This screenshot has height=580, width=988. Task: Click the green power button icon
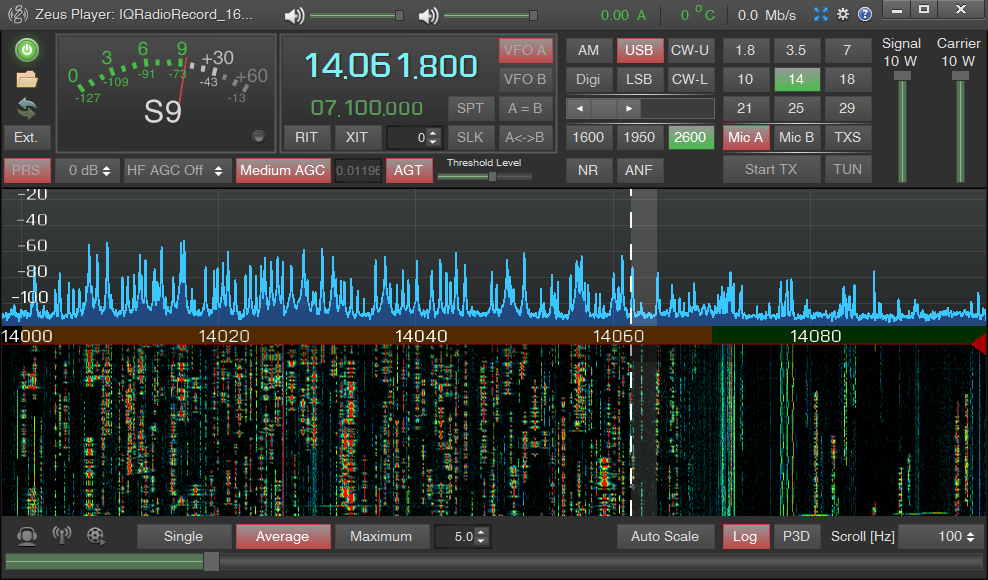27,50
